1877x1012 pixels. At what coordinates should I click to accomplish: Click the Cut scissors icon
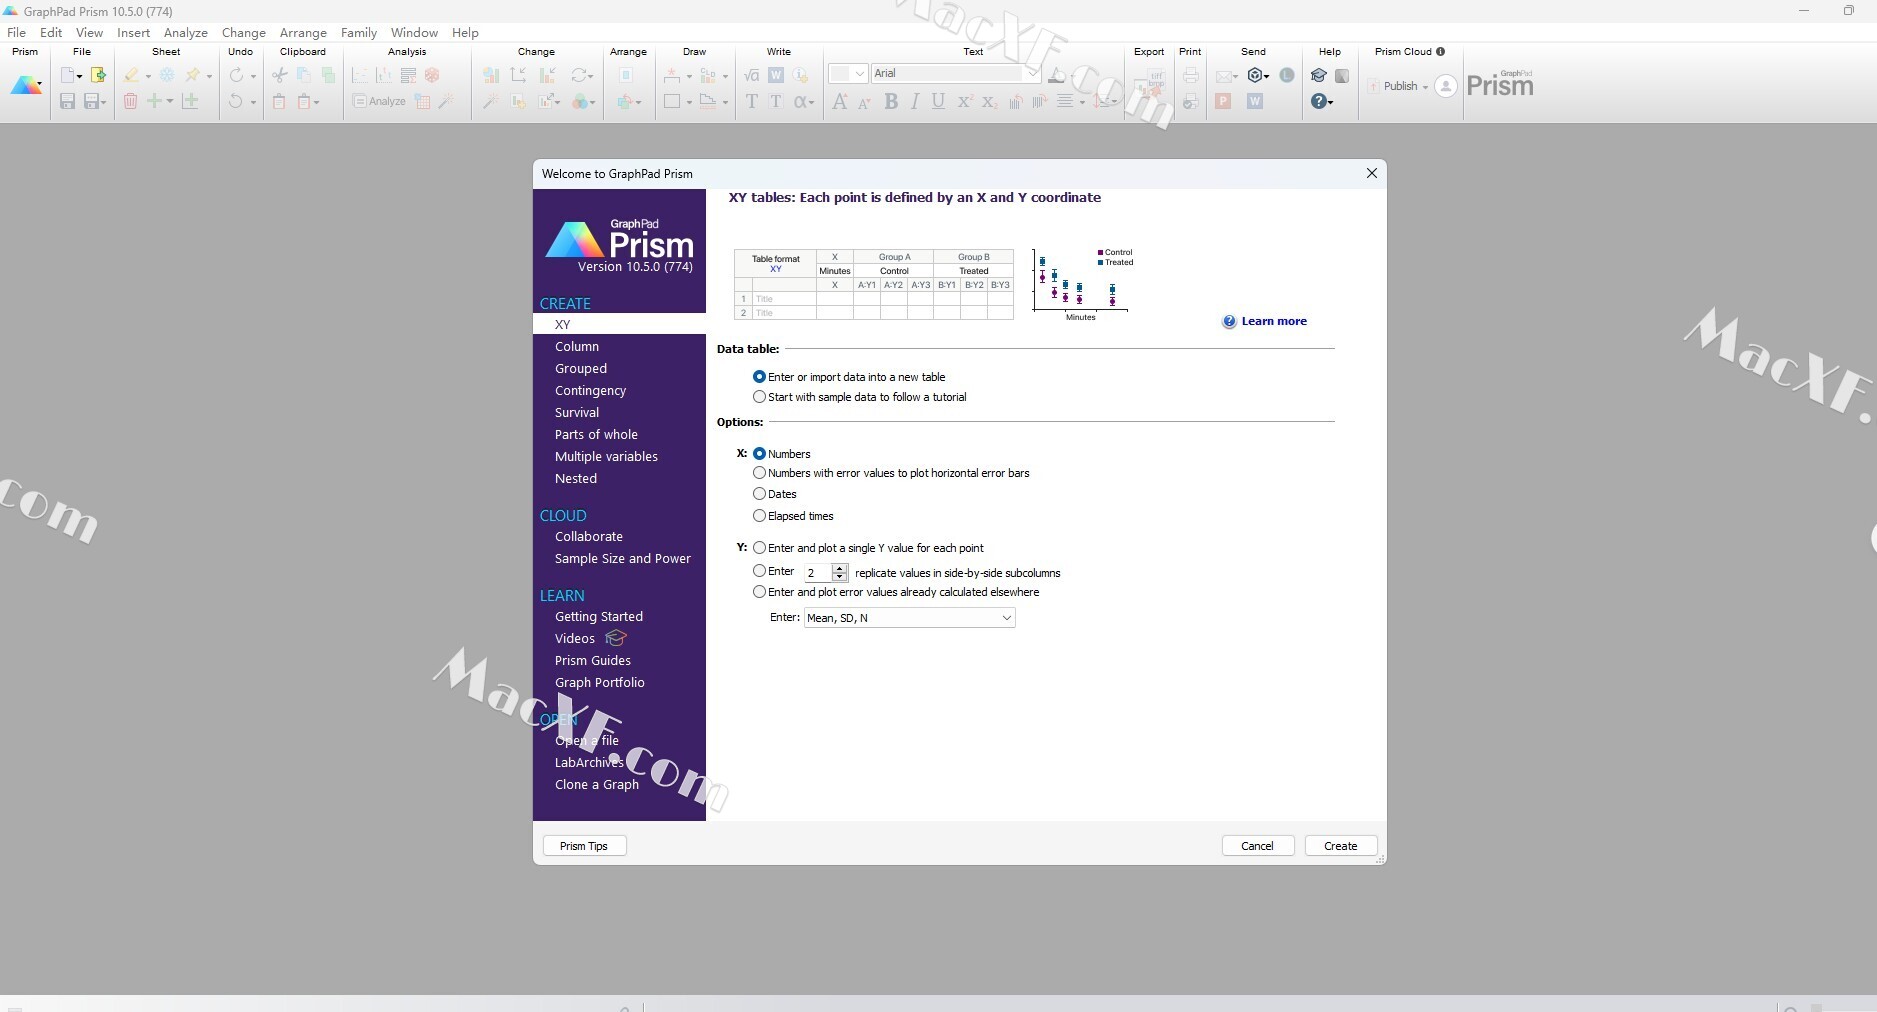[x=280, y=75]
